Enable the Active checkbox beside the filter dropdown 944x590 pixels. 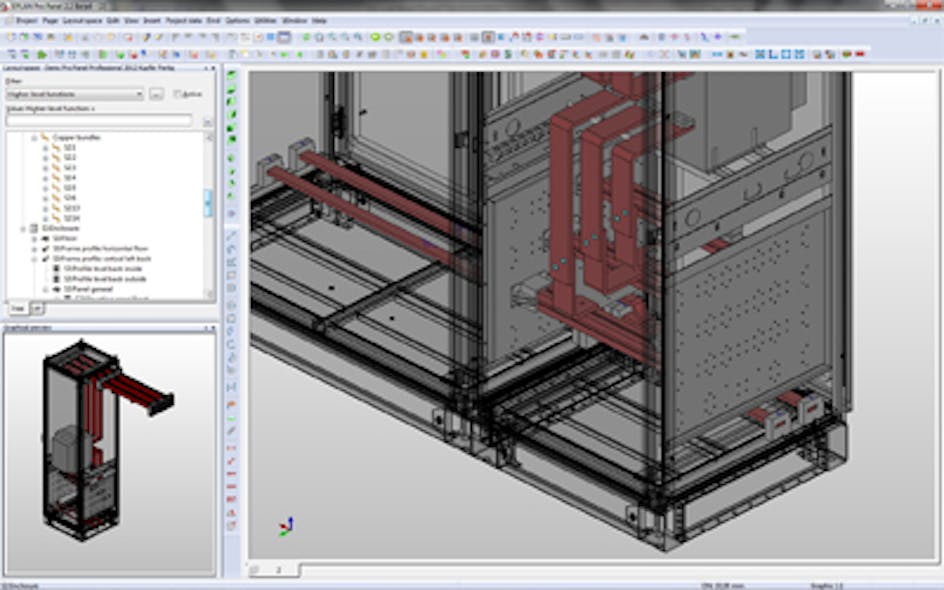point(177,92)
